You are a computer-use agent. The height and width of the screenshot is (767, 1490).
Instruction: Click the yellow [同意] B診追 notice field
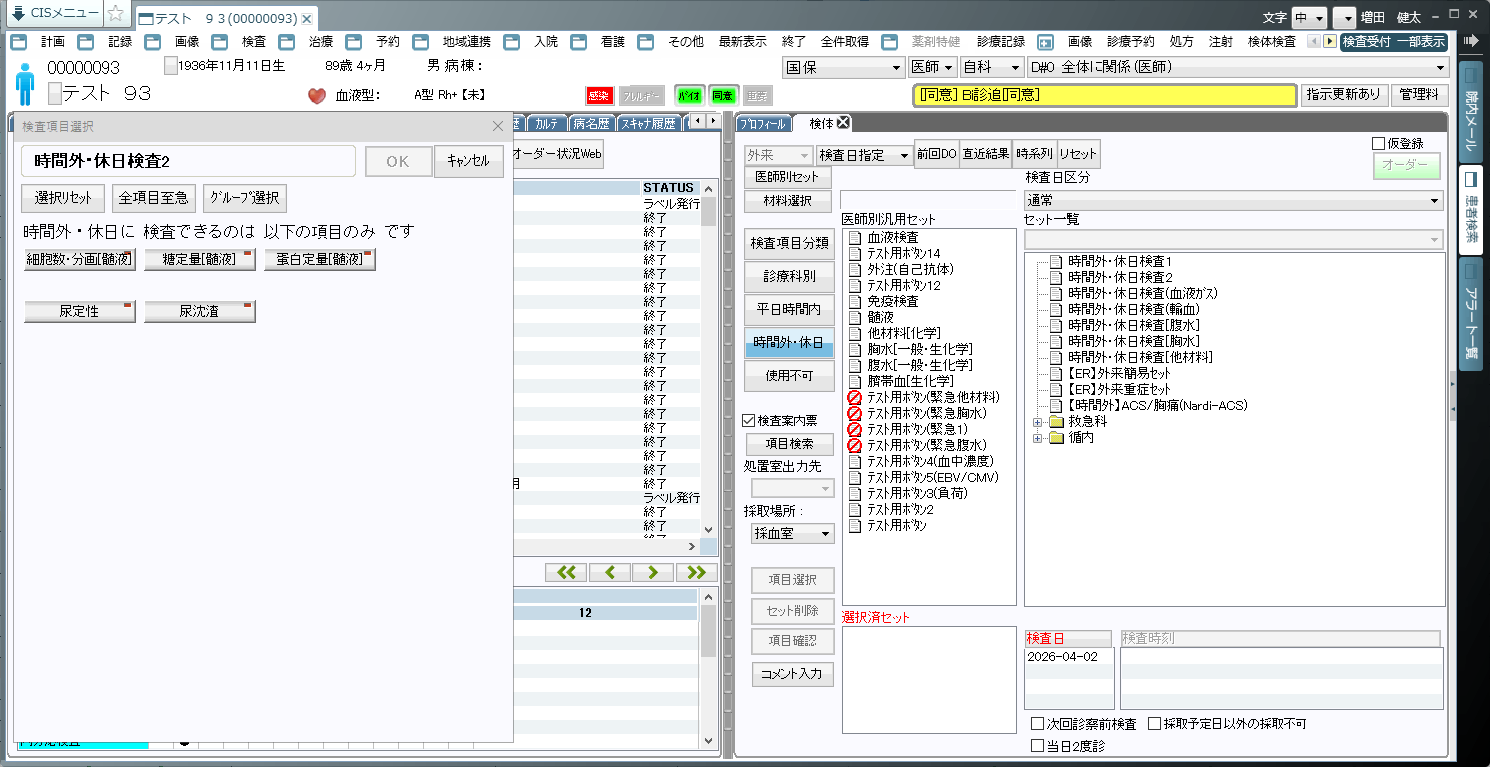[1104, 95]
